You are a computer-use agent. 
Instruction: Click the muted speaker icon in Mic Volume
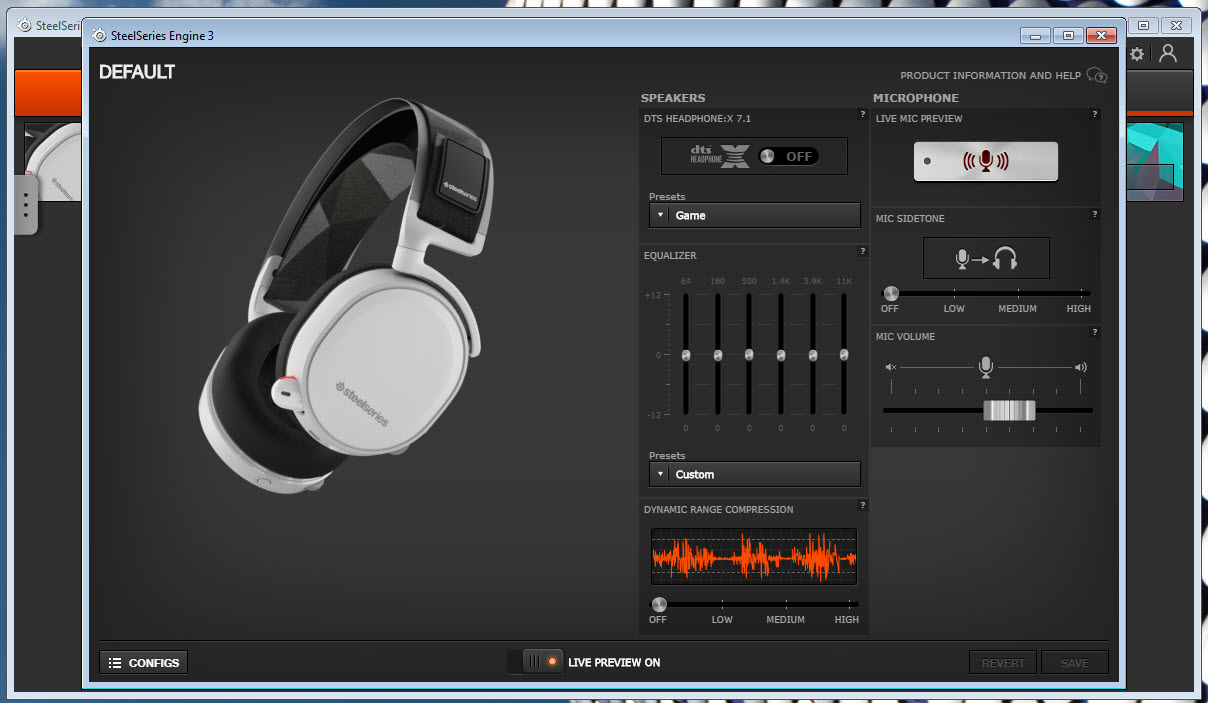tap(891, 367)
